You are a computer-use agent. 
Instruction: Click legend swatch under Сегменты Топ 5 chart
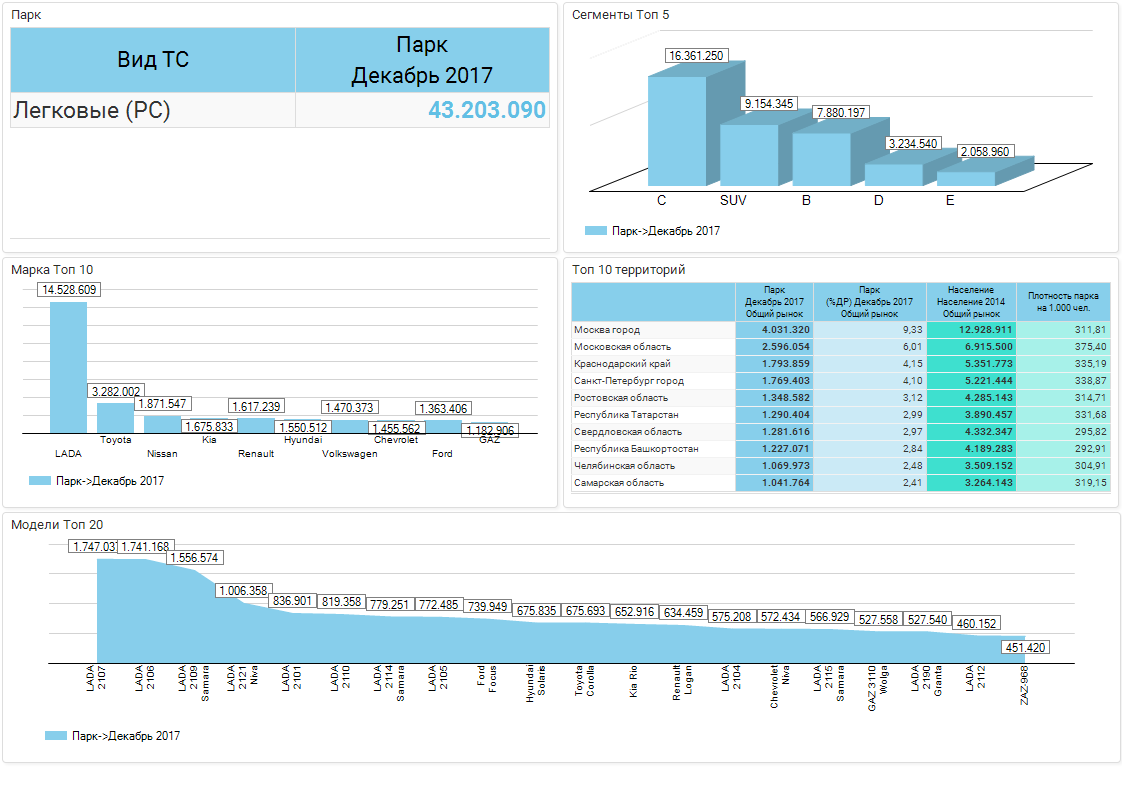[x=595, y=231]
